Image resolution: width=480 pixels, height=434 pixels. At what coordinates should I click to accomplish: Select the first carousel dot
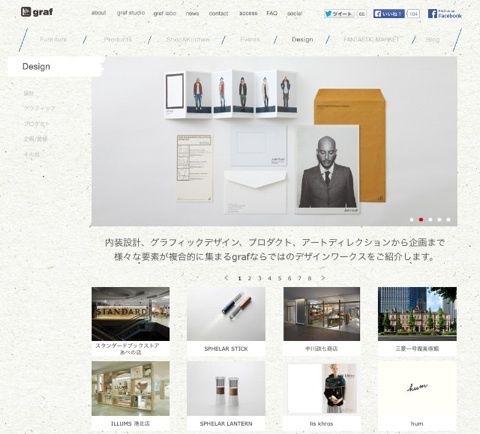pyautogui.click(x=412, y=220)
